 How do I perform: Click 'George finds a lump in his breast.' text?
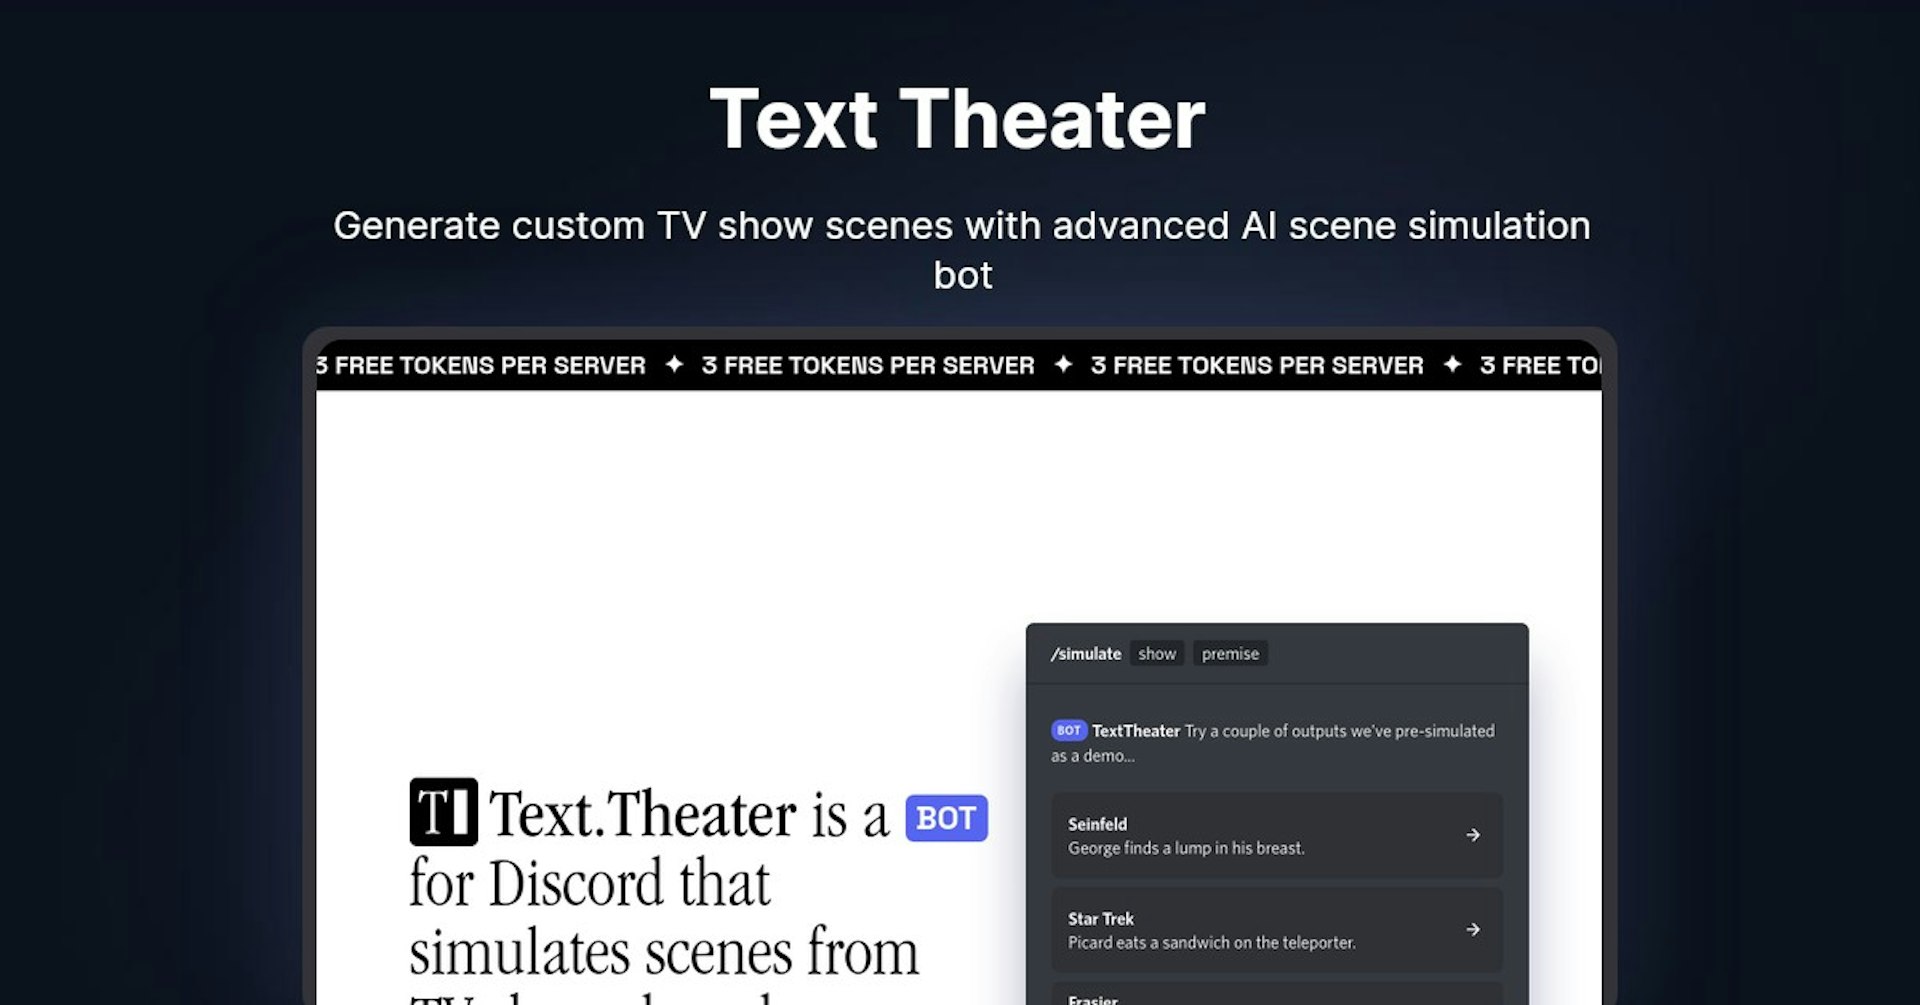click(x=1186, y=848)
